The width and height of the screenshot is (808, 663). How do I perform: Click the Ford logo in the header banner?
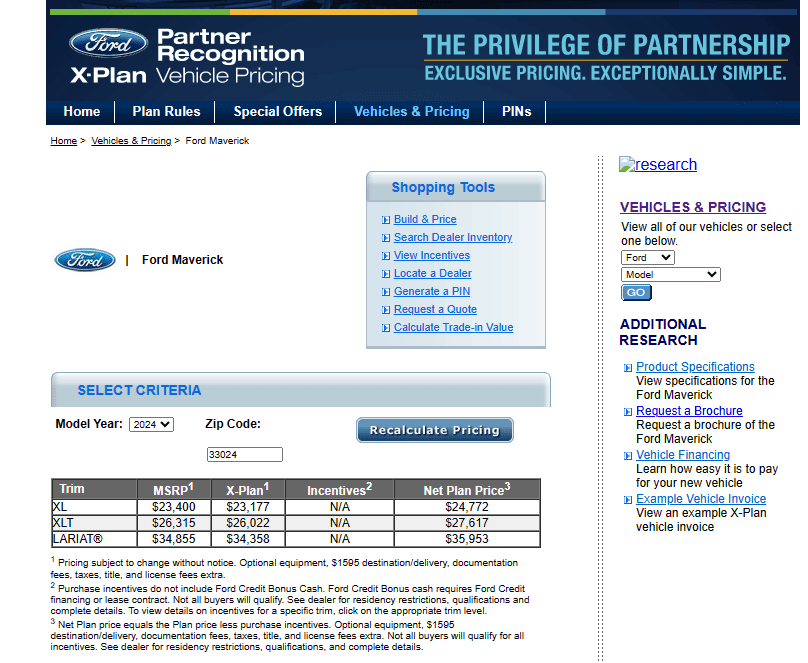108,43
